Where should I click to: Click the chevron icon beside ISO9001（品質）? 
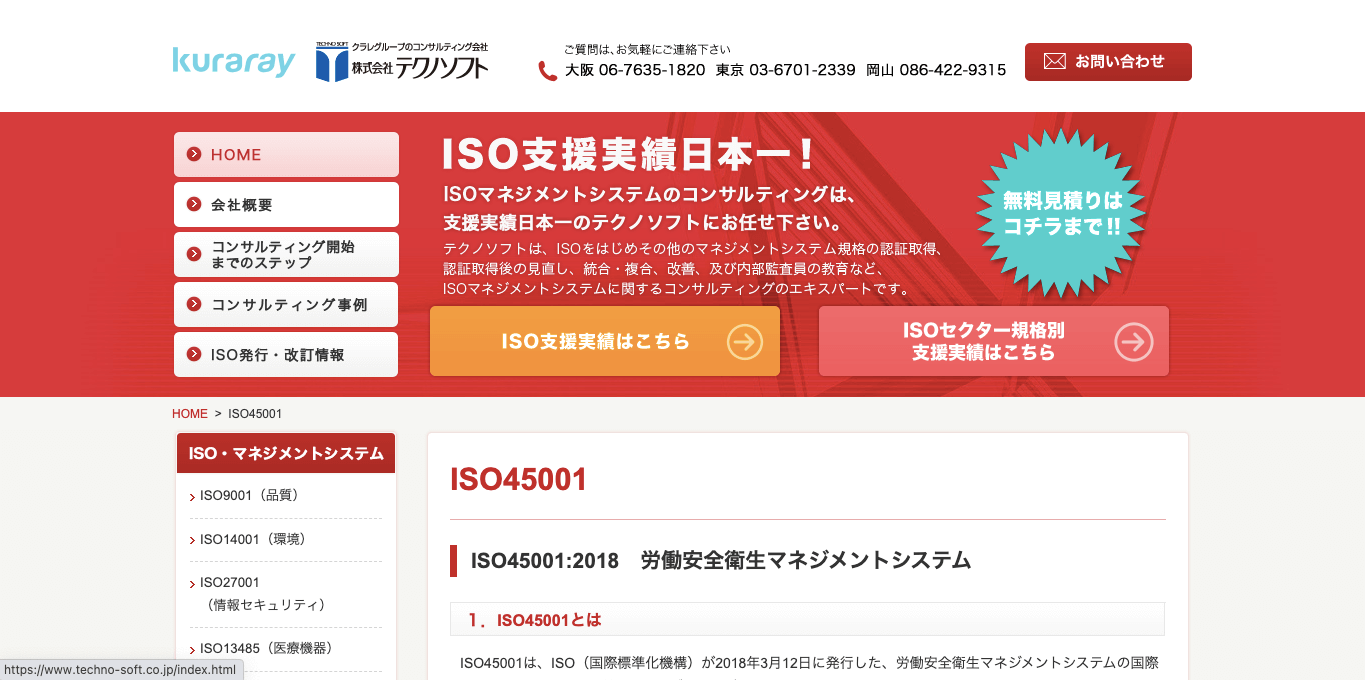coord(192,497)
